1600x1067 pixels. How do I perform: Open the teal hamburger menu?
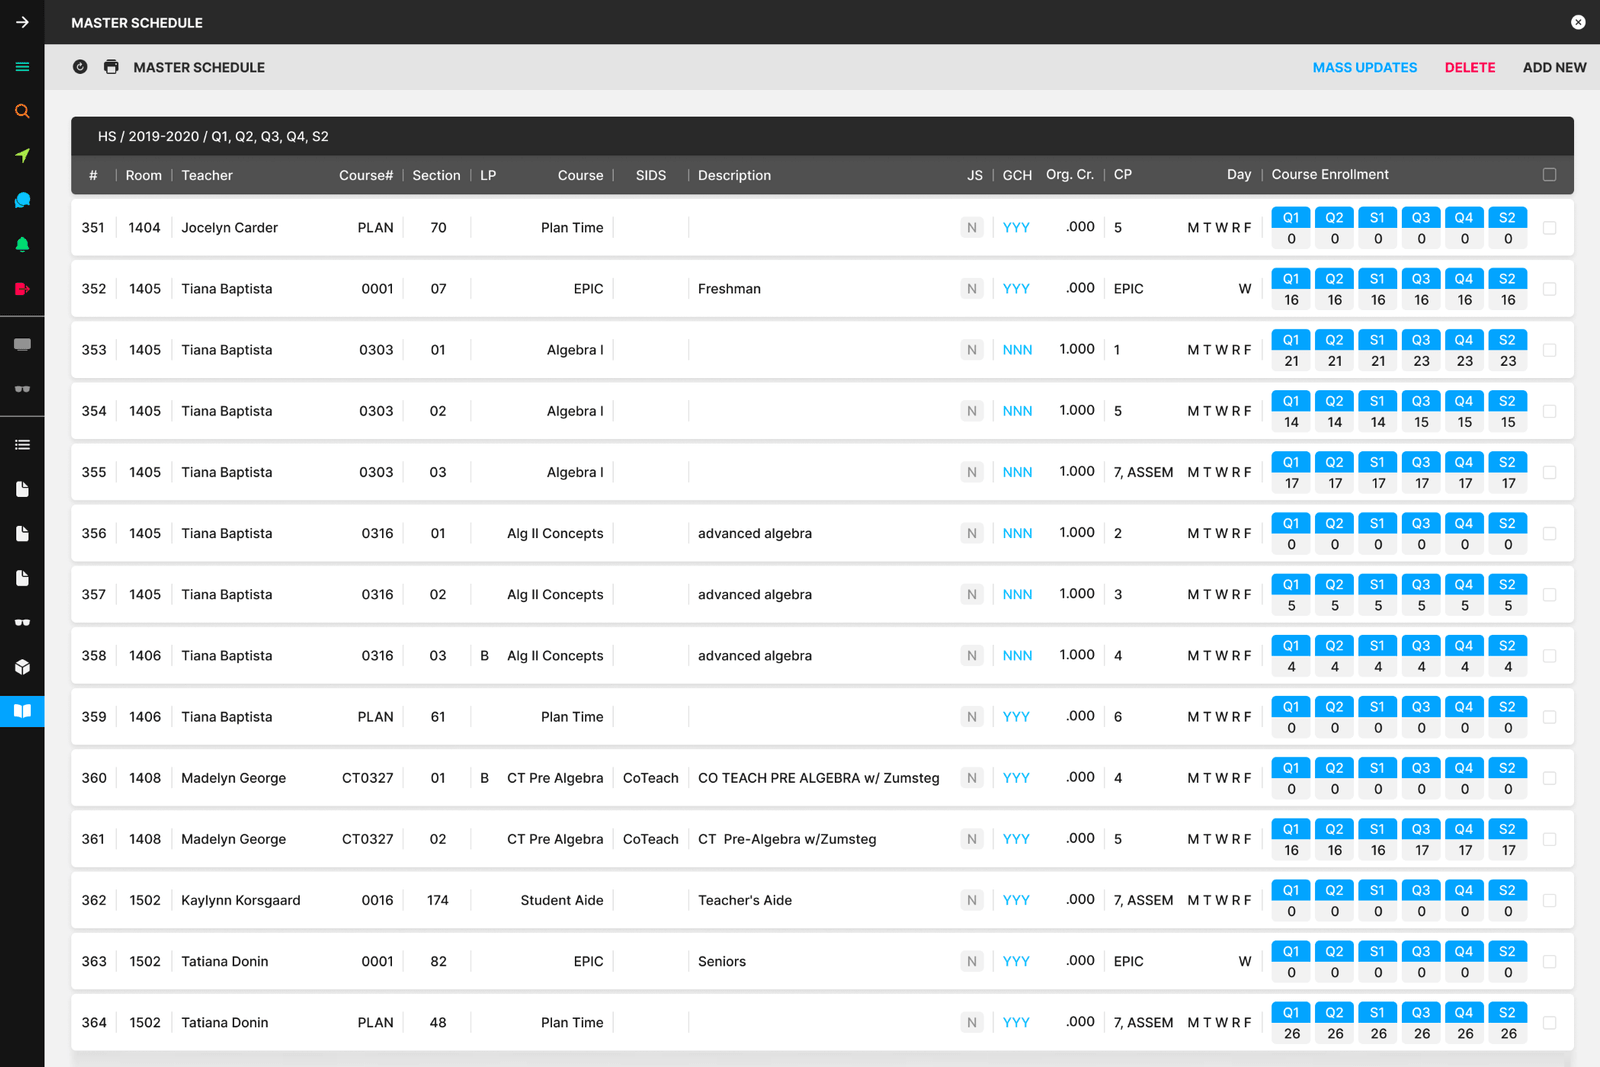click(x=22, y=67)
